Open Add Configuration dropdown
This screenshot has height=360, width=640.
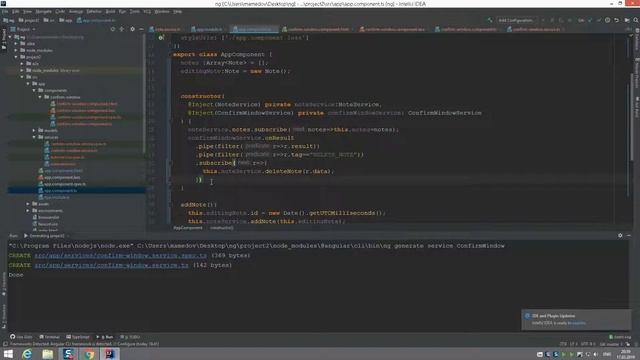pyautogui.click(x=516, y=20)
